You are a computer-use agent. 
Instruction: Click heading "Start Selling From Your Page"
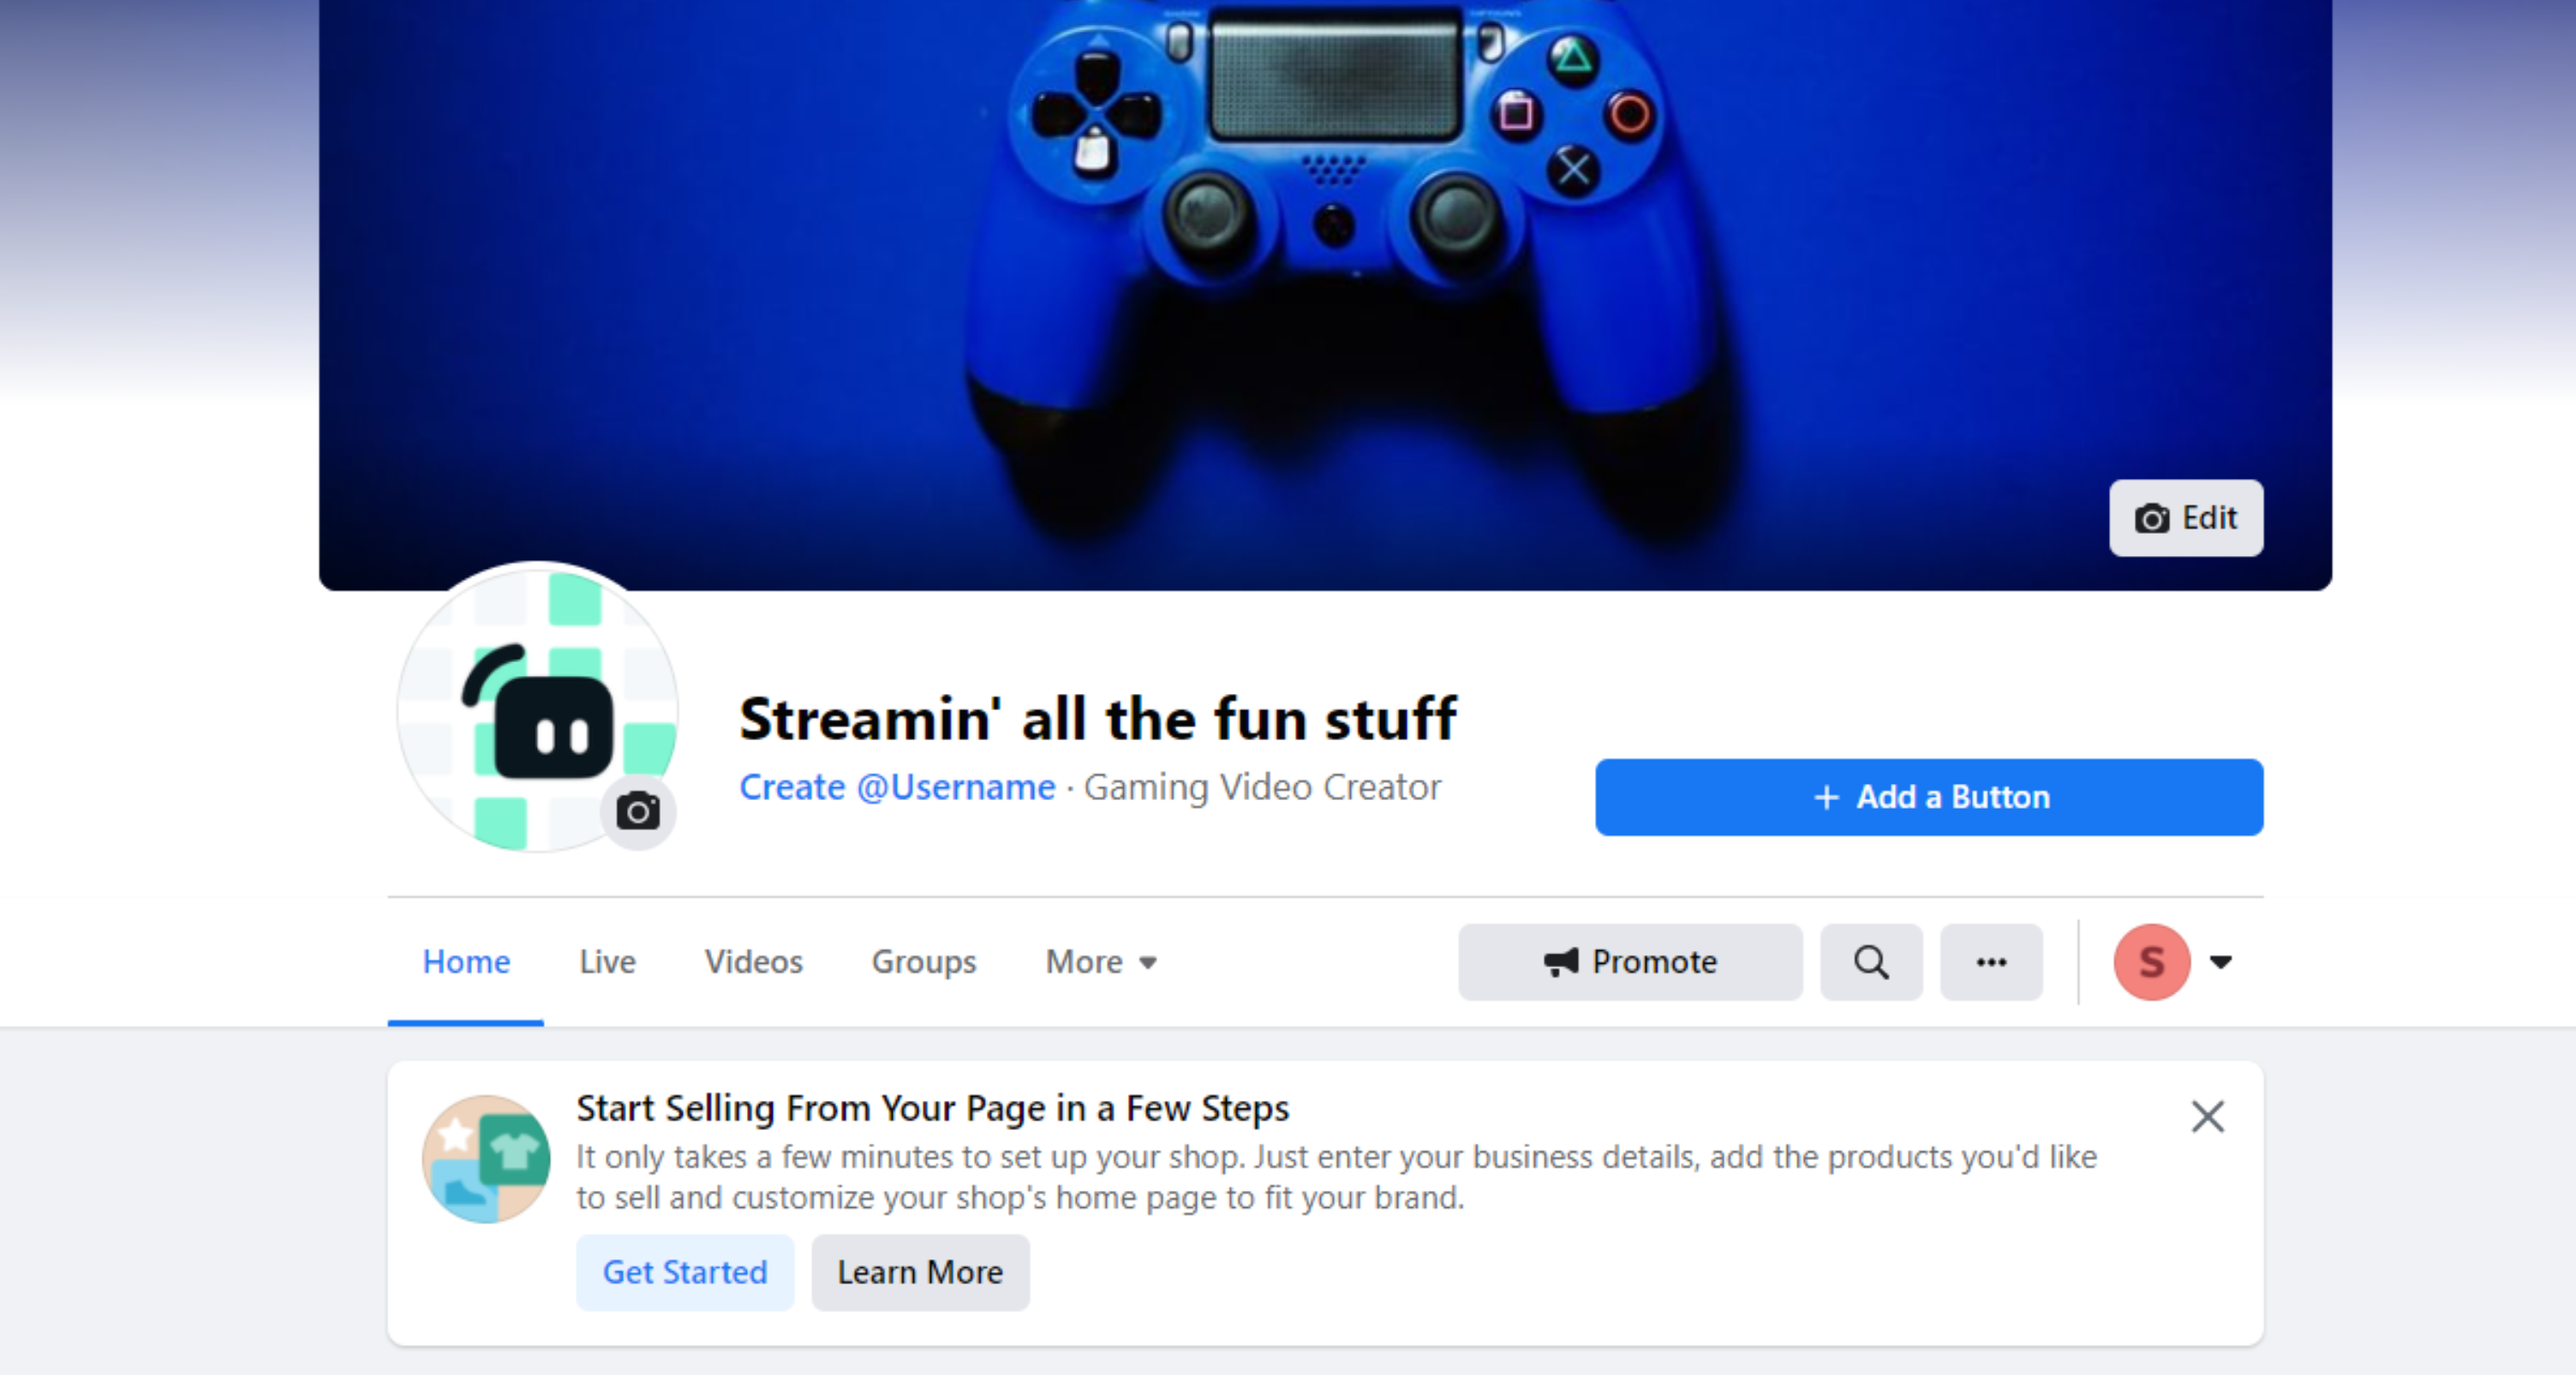pyautogui.click(x=932, y=1109)
